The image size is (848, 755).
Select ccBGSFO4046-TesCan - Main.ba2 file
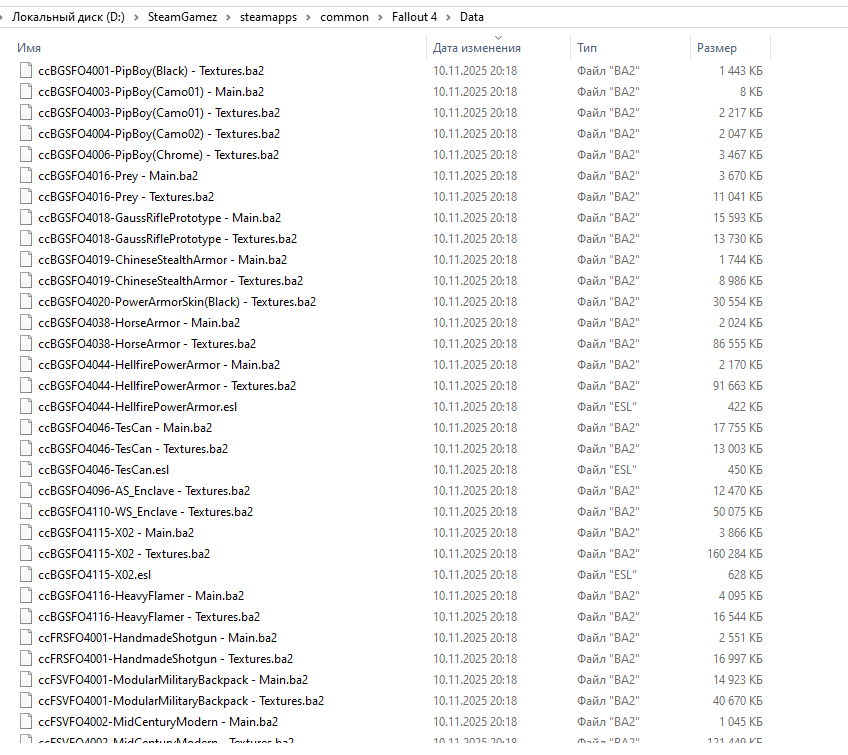[125, 428]
